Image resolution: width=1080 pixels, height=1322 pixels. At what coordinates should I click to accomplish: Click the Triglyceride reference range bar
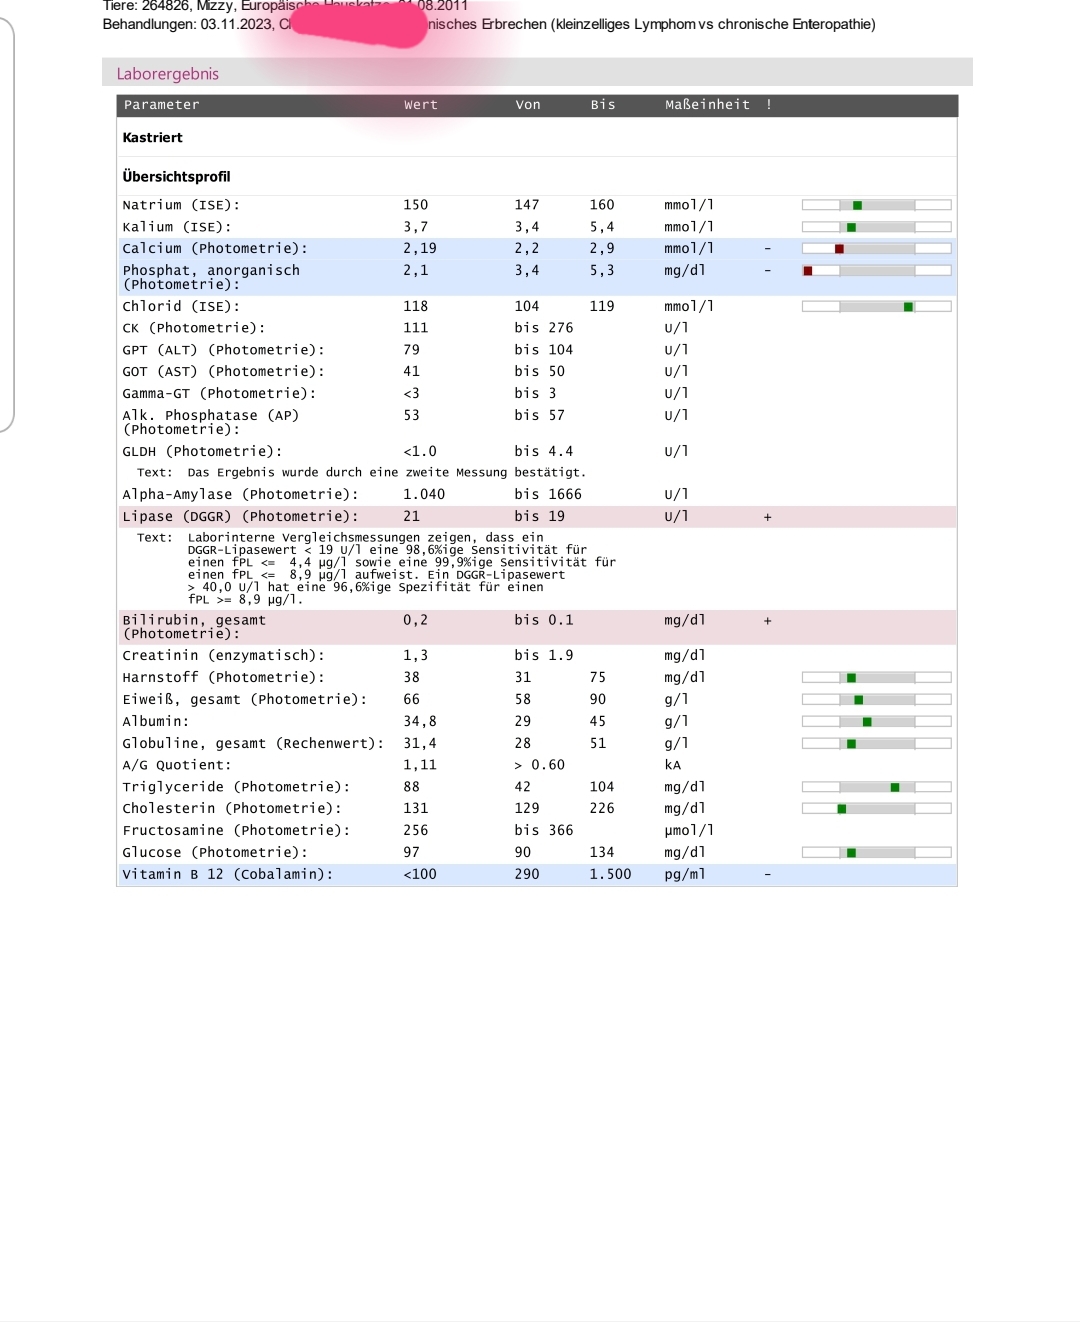point(876,787)
